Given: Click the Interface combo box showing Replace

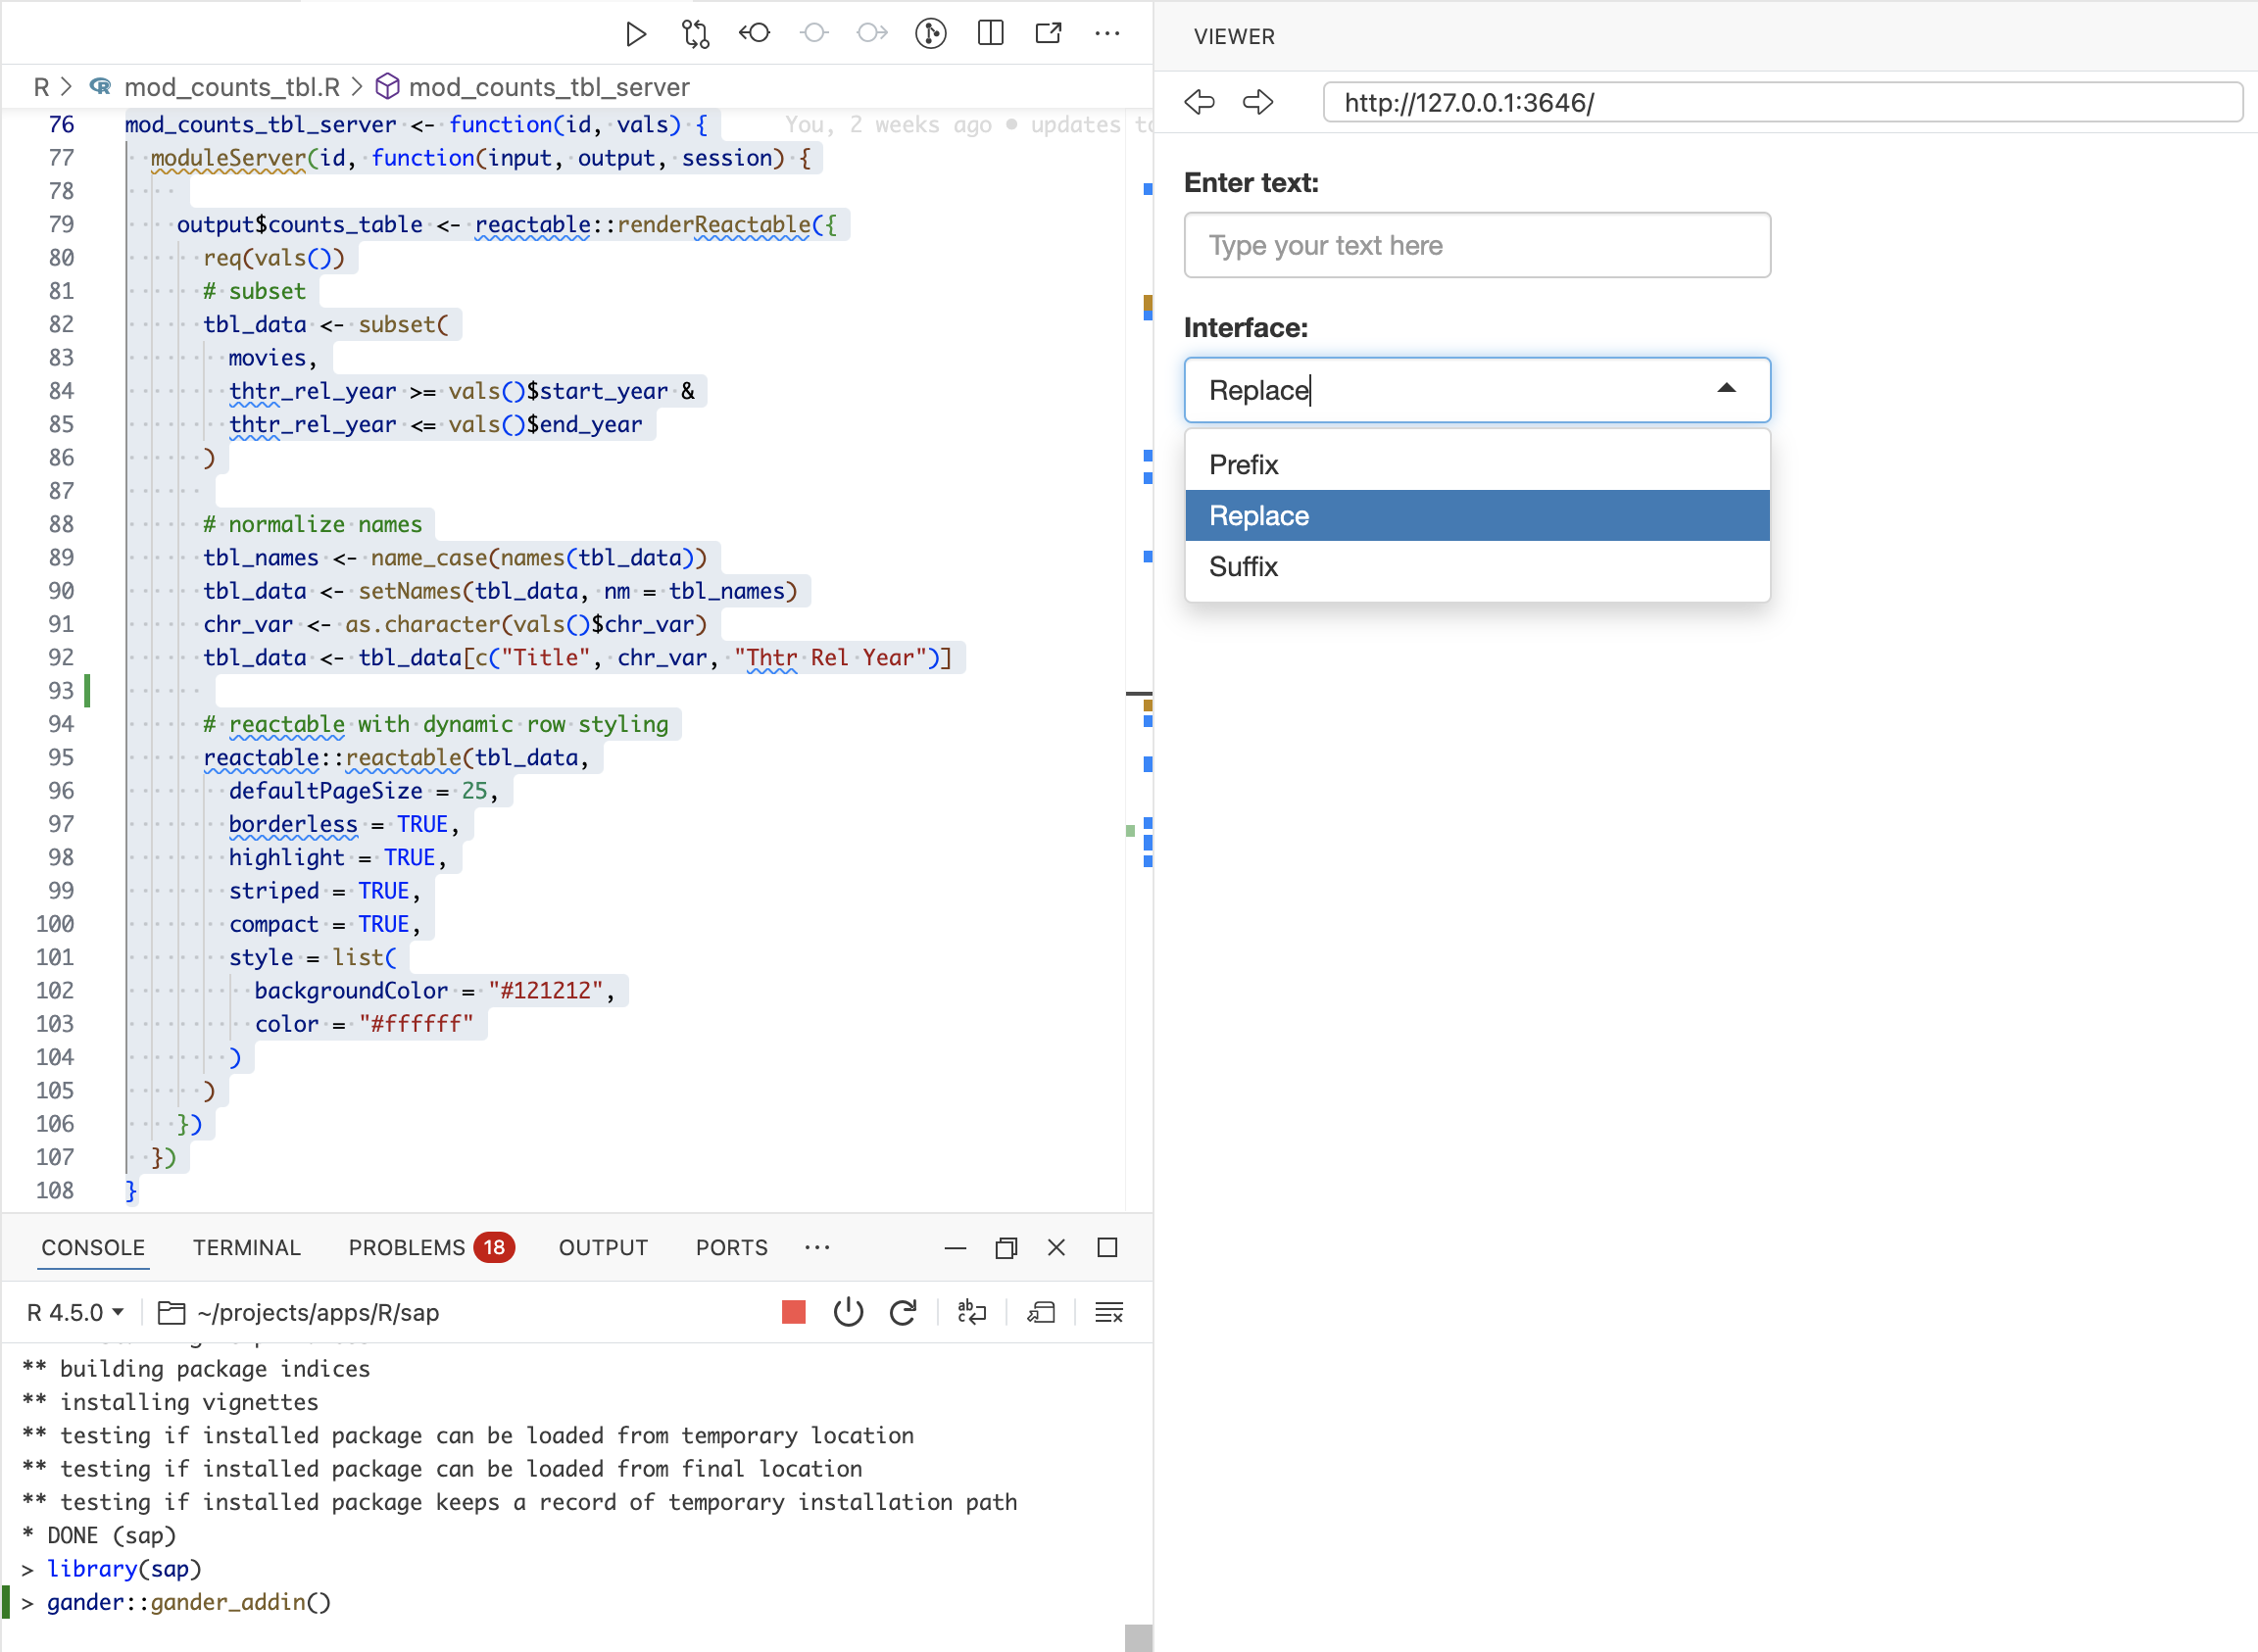Looking at the screenshot, I should (1477, 390).
